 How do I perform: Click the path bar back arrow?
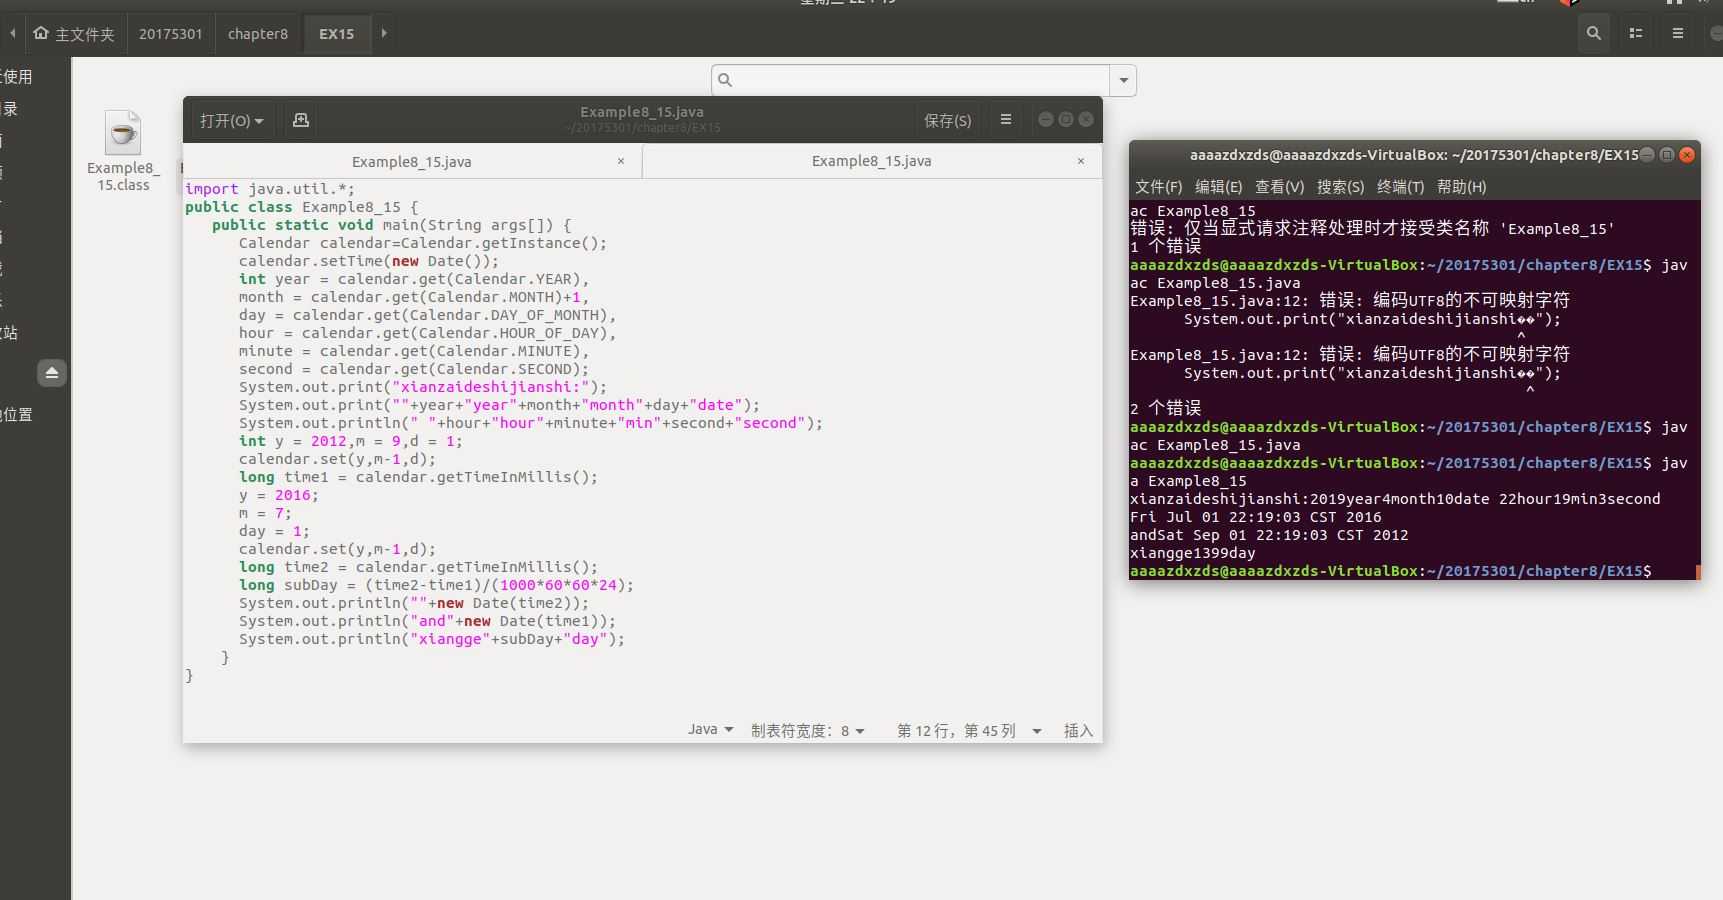(12, 34)
